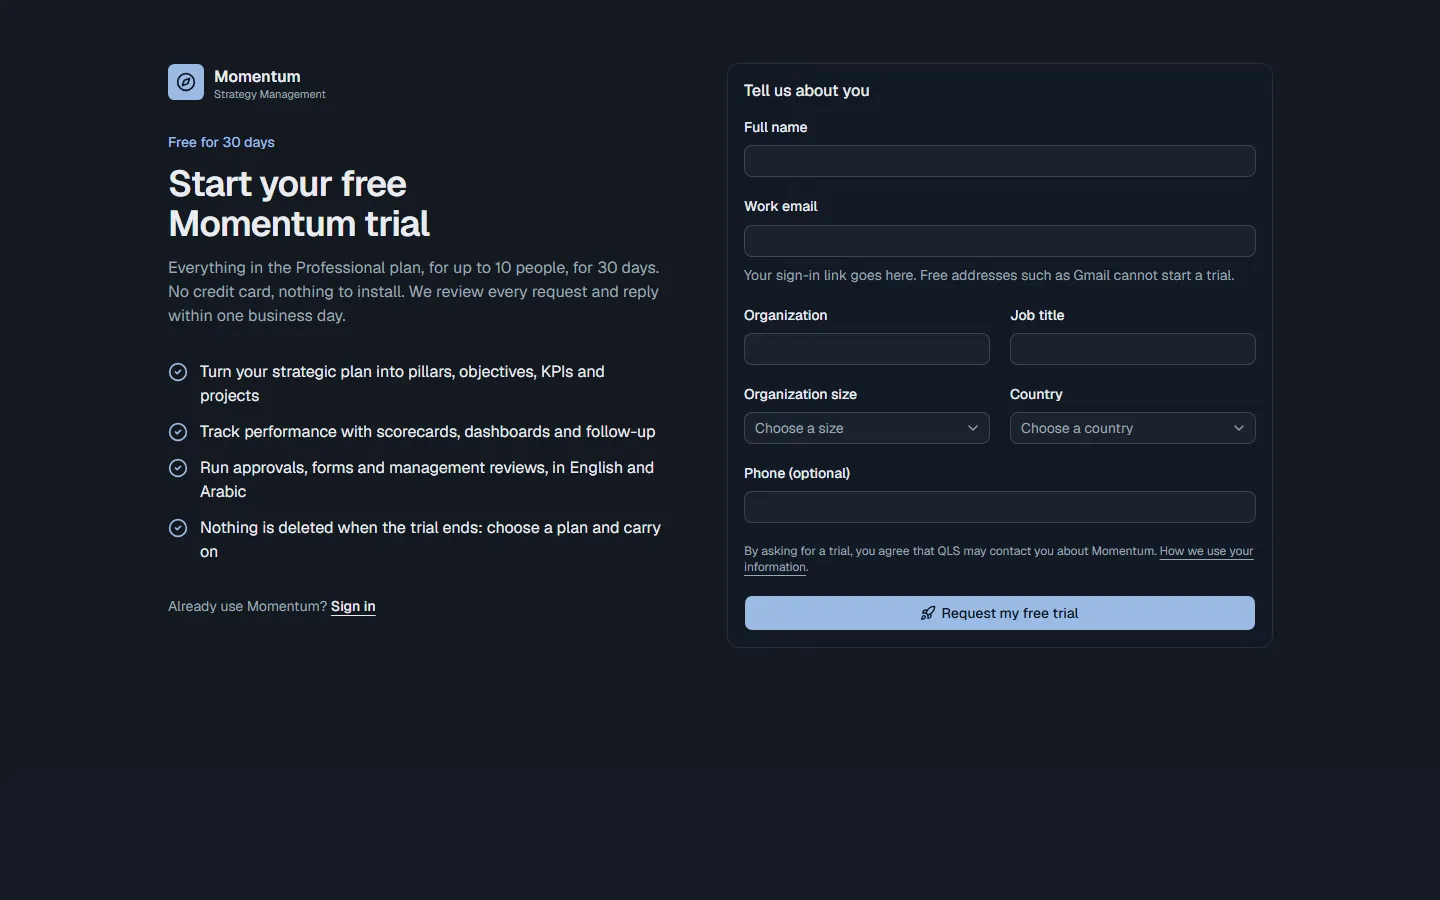Click the 'Job title' field label

[1037, 315]
